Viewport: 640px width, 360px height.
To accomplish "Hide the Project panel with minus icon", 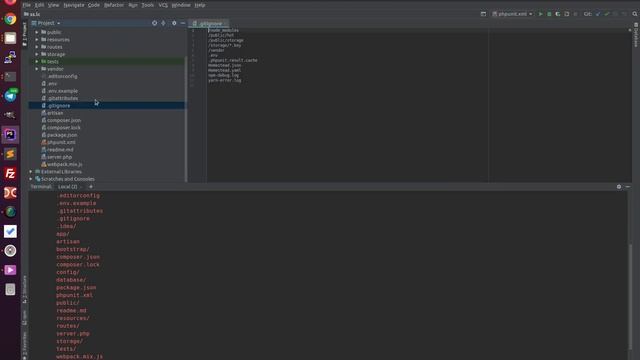I will [182, 23].
